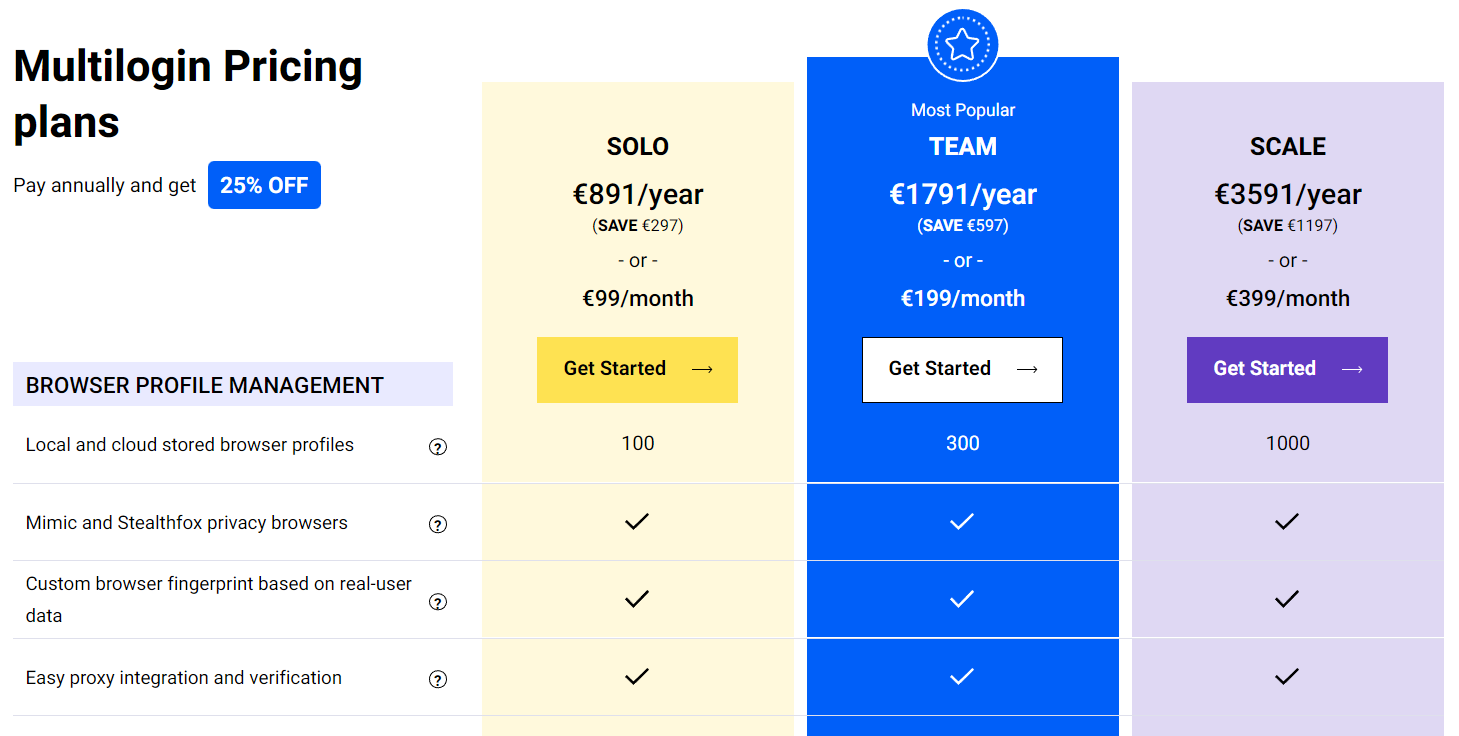Click help icon for Local and cloud stored profiles
Screen dimensions: 1459x736
437,447
